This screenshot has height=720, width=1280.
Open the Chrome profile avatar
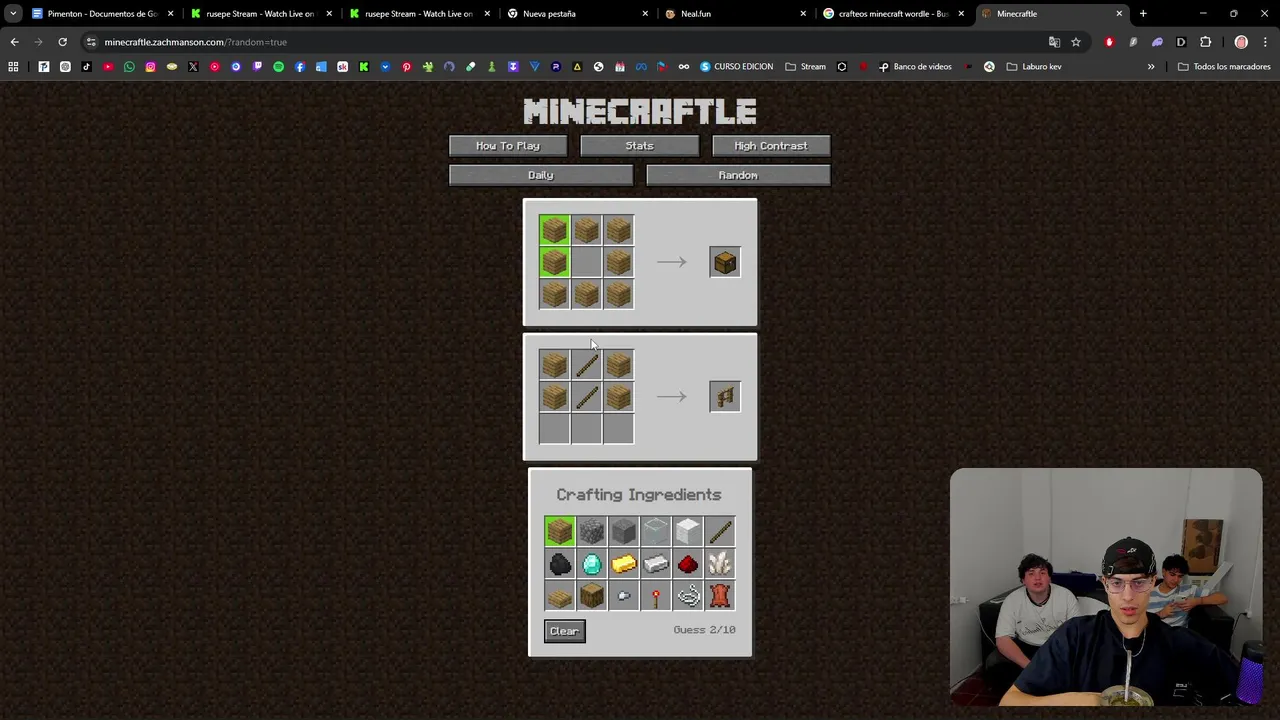click(1241, 42)
